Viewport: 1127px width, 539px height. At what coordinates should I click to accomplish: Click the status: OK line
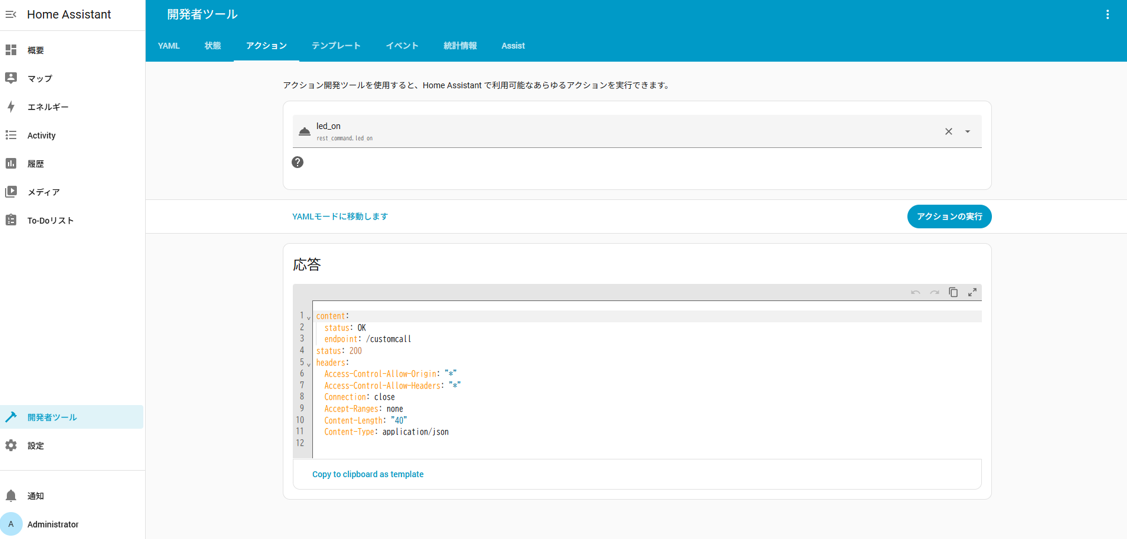click(x=345, y=328)
